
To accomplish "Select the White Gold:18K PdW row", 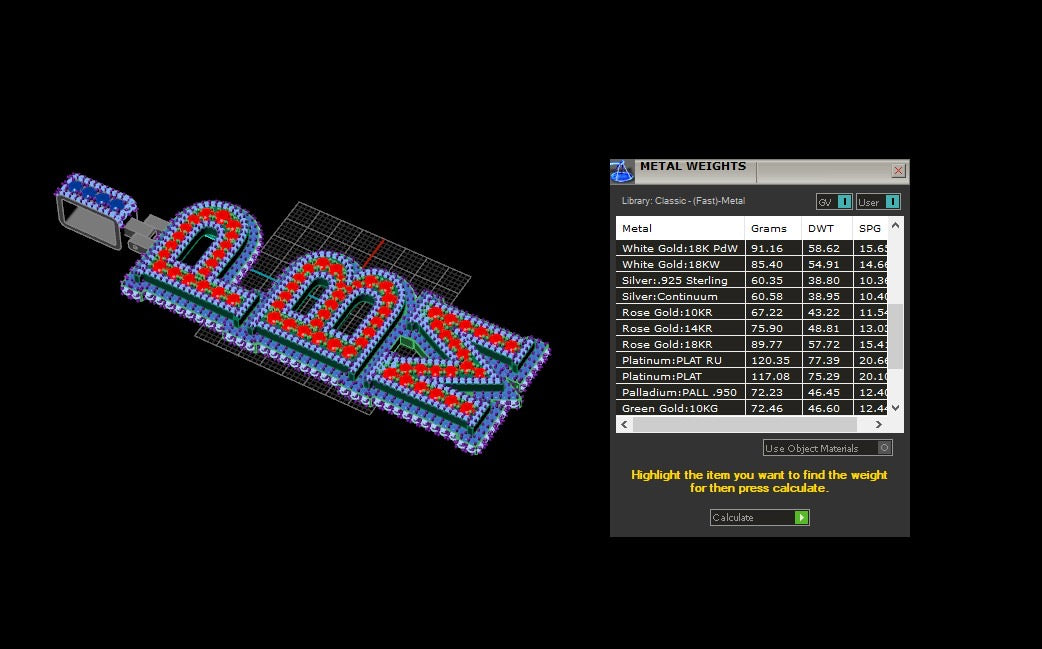I will coord(752,248).
